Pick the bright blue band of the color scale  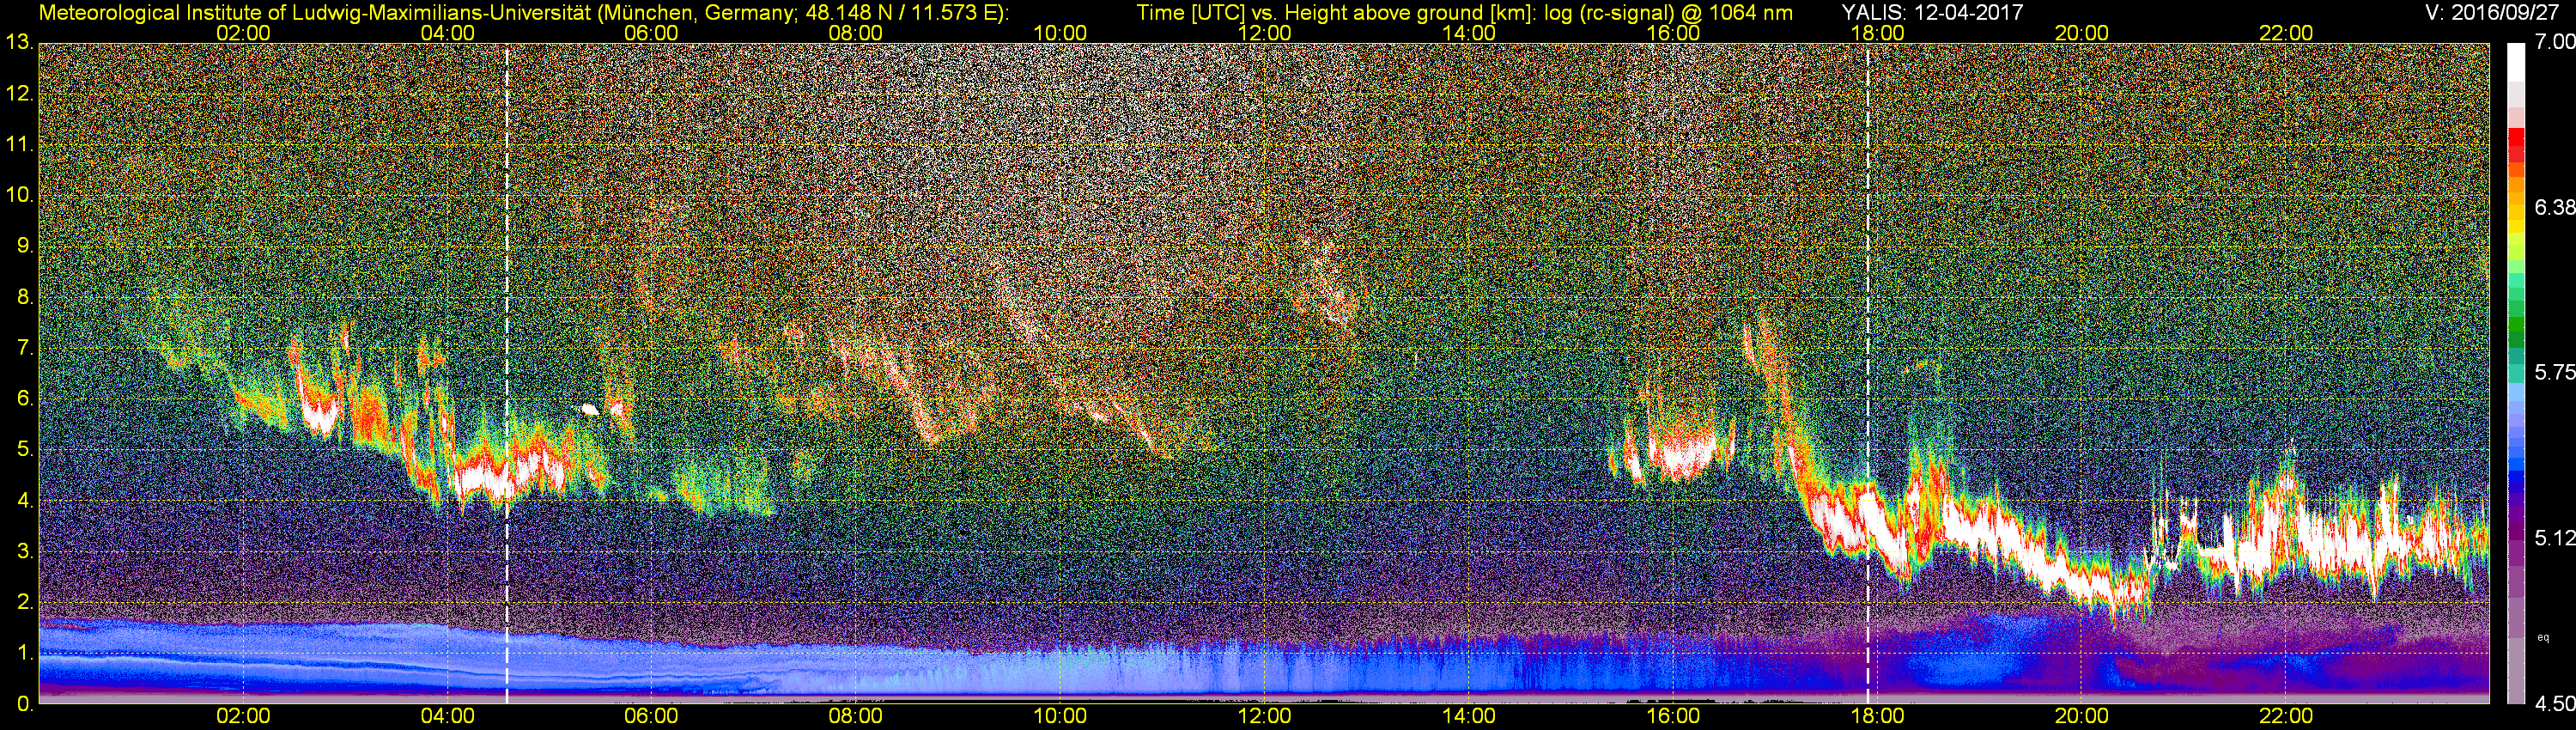pyautogui.click(x=2516, y=465)
